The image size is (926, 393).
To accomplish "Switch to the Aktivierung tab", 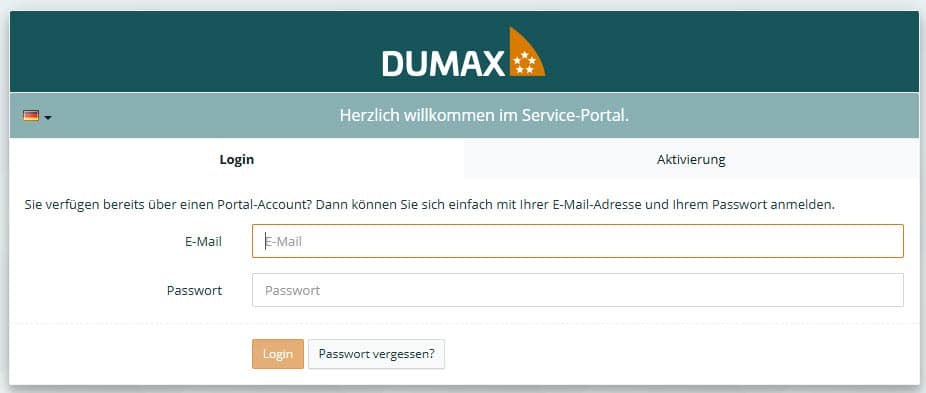I will pos(691,160).
